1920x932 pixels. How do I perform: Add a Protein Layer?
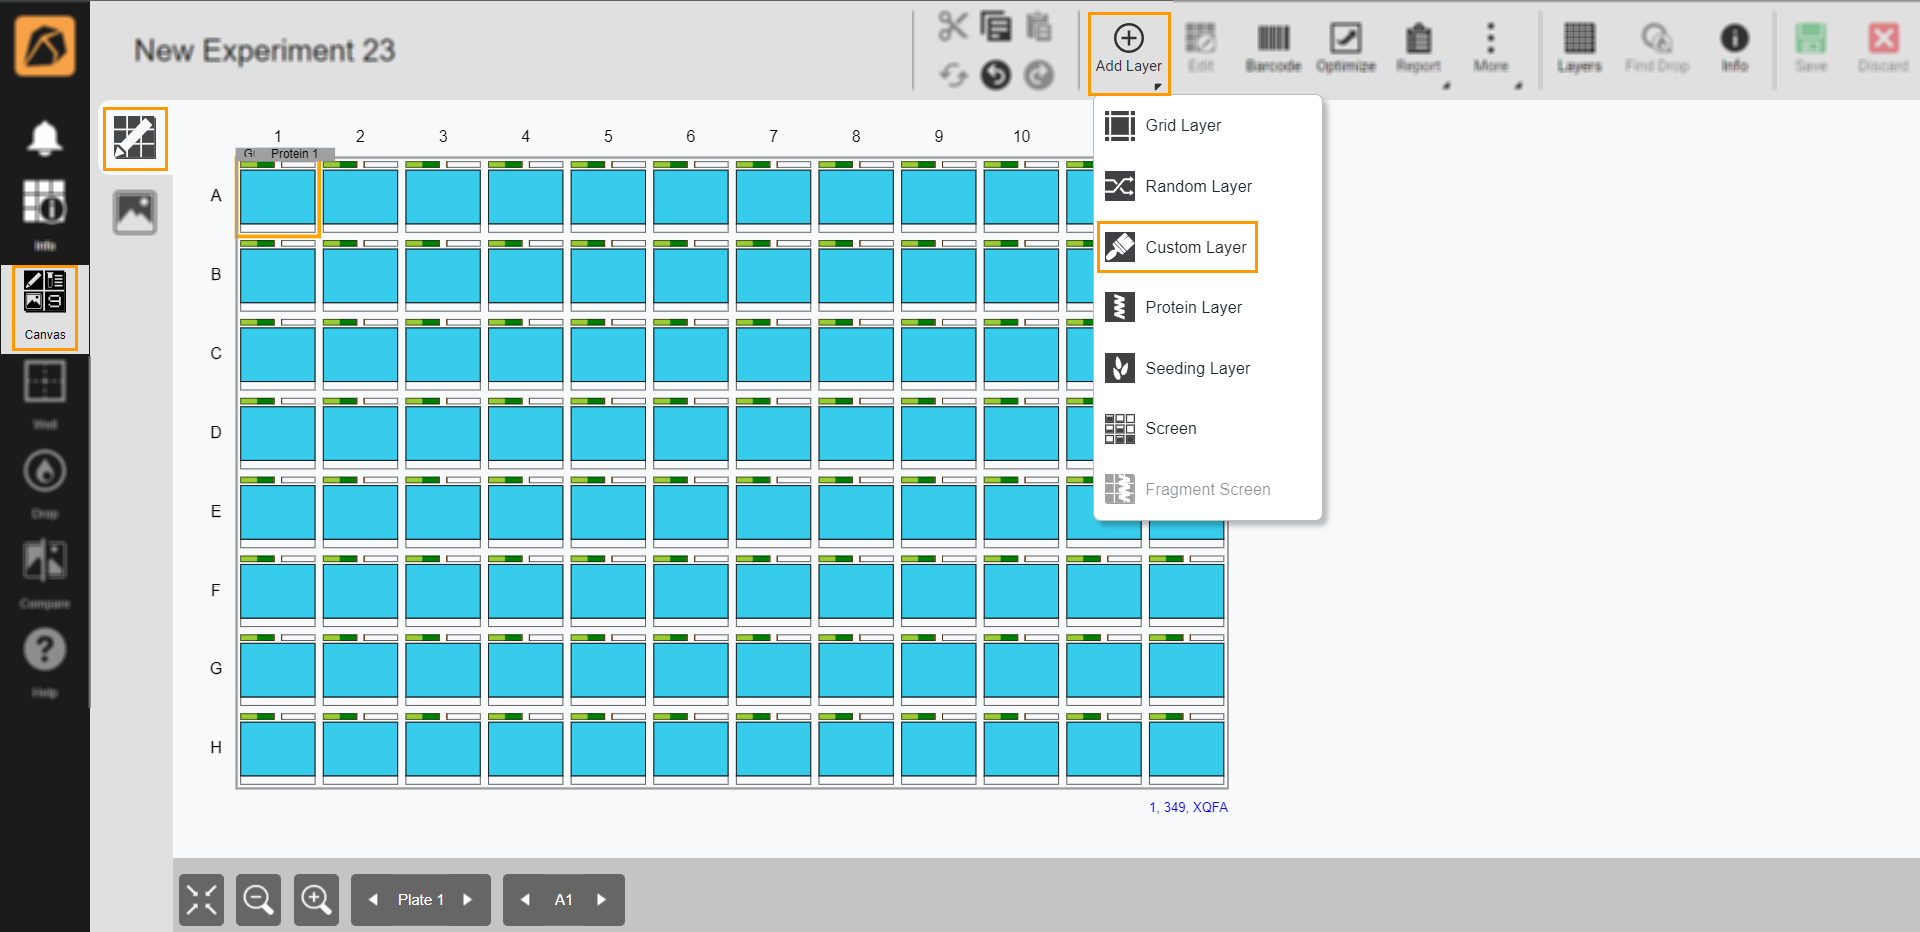(x=1192, y=308)
